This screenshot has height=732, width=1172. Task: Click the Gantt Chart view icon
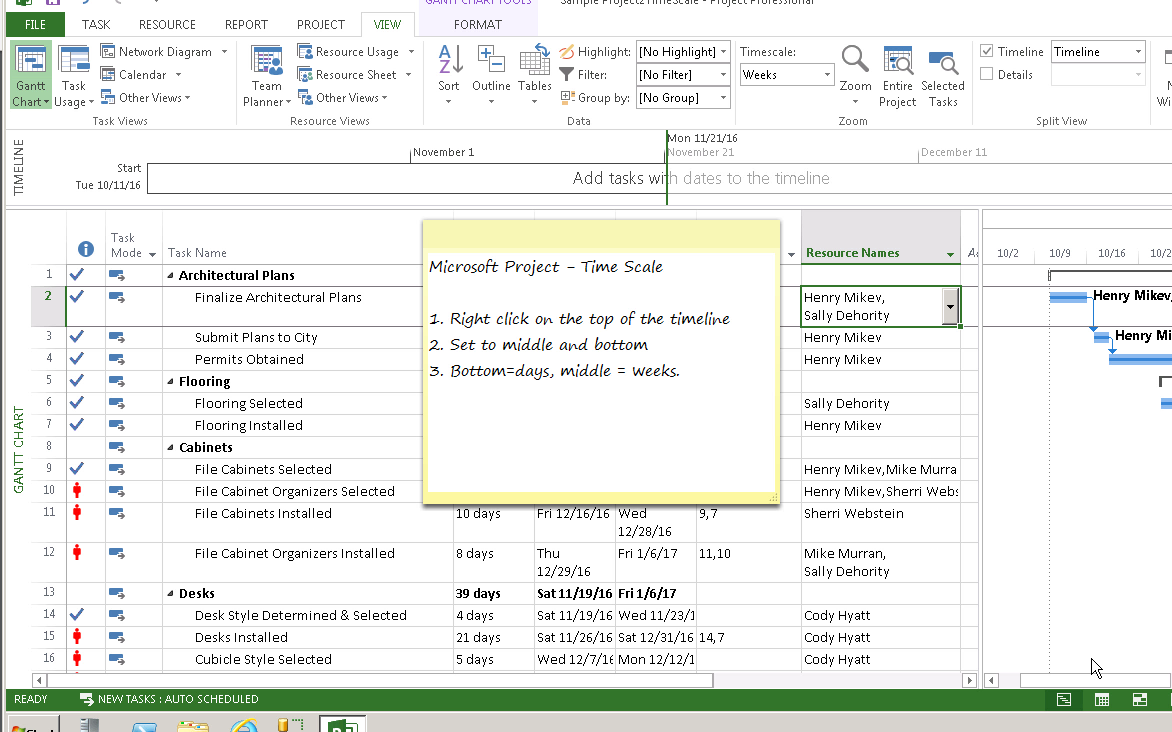pos(32,64)
